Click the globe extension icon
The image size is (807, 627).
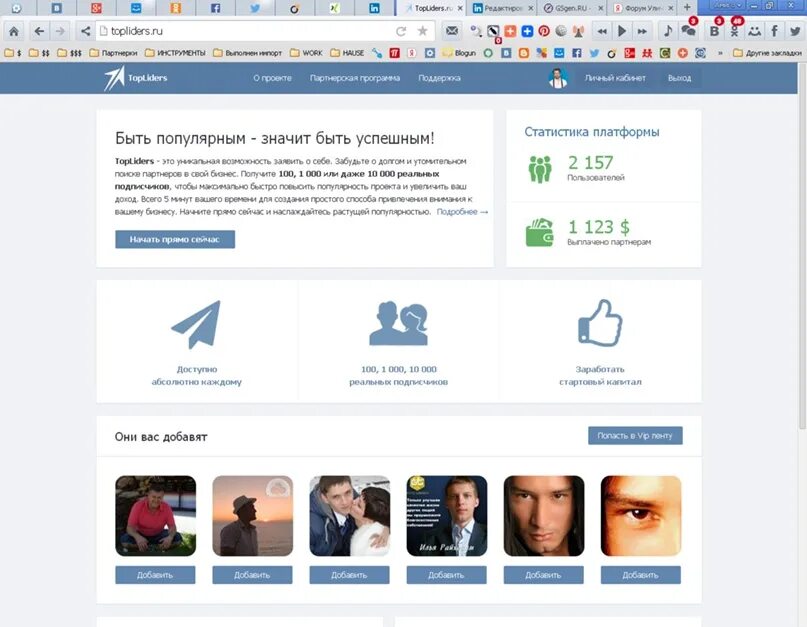[561, 31]
